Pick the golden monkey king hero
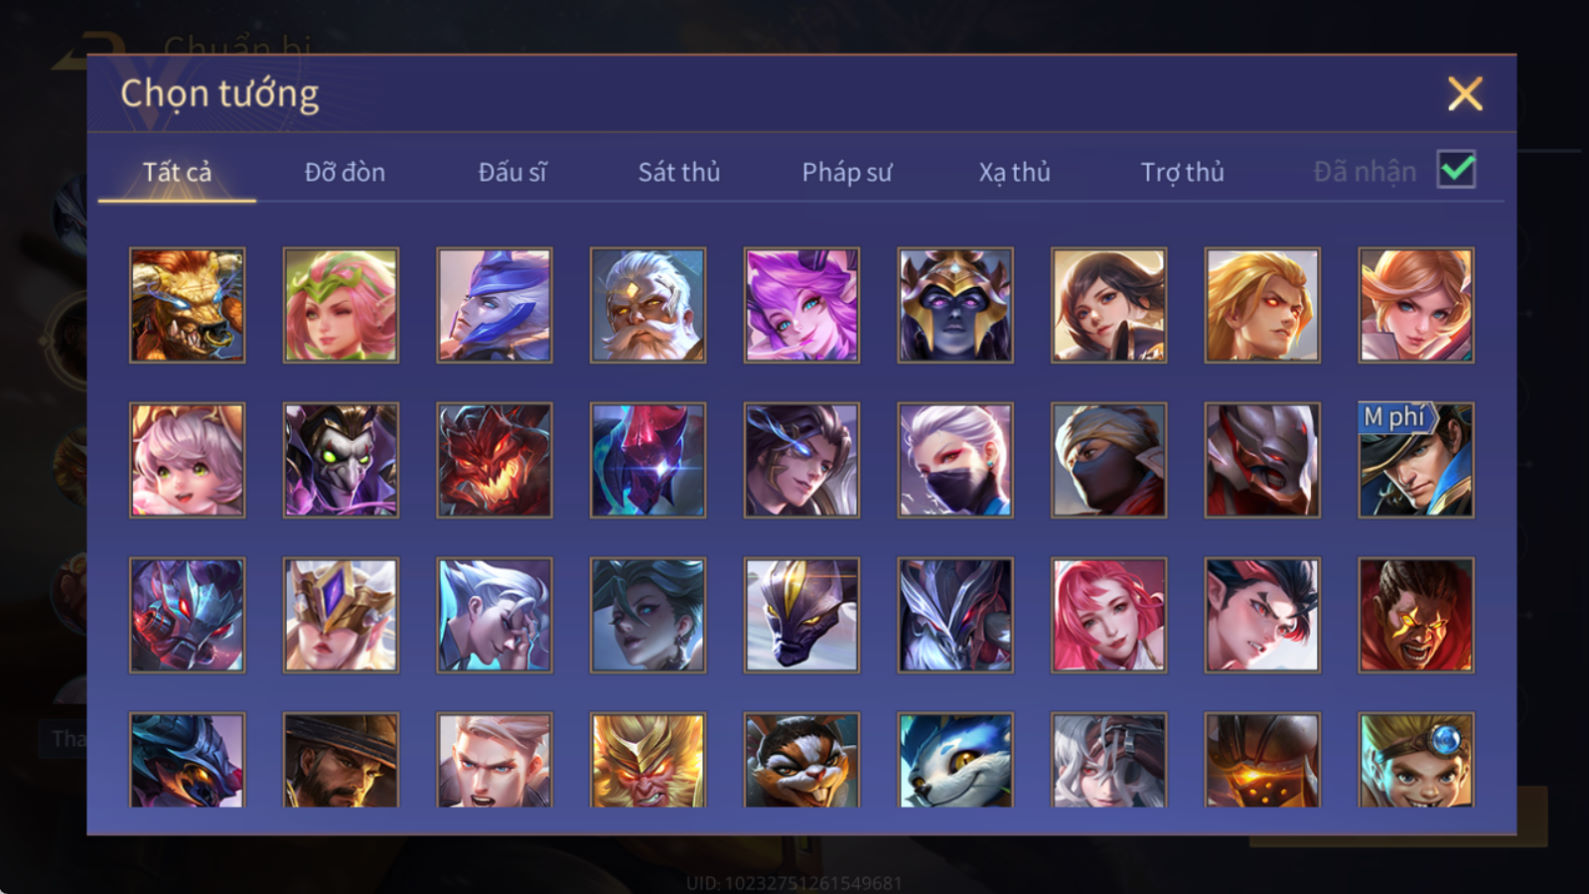 [x=648, y=760]
